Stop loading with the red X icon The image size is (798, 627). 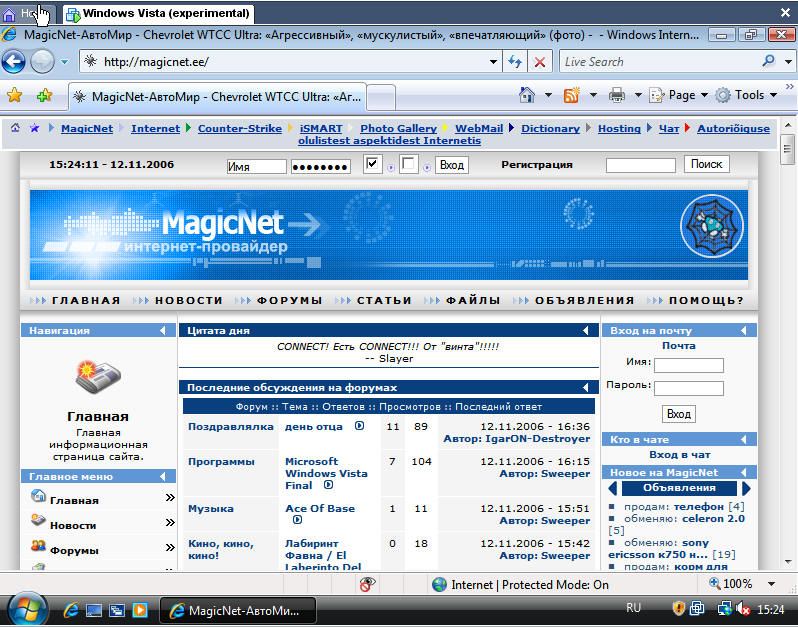[539, 62]
